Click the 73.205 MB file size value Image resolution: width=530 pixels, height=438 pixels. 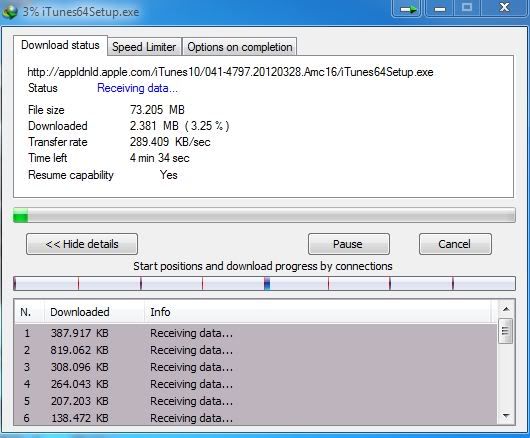pos(157,110)
